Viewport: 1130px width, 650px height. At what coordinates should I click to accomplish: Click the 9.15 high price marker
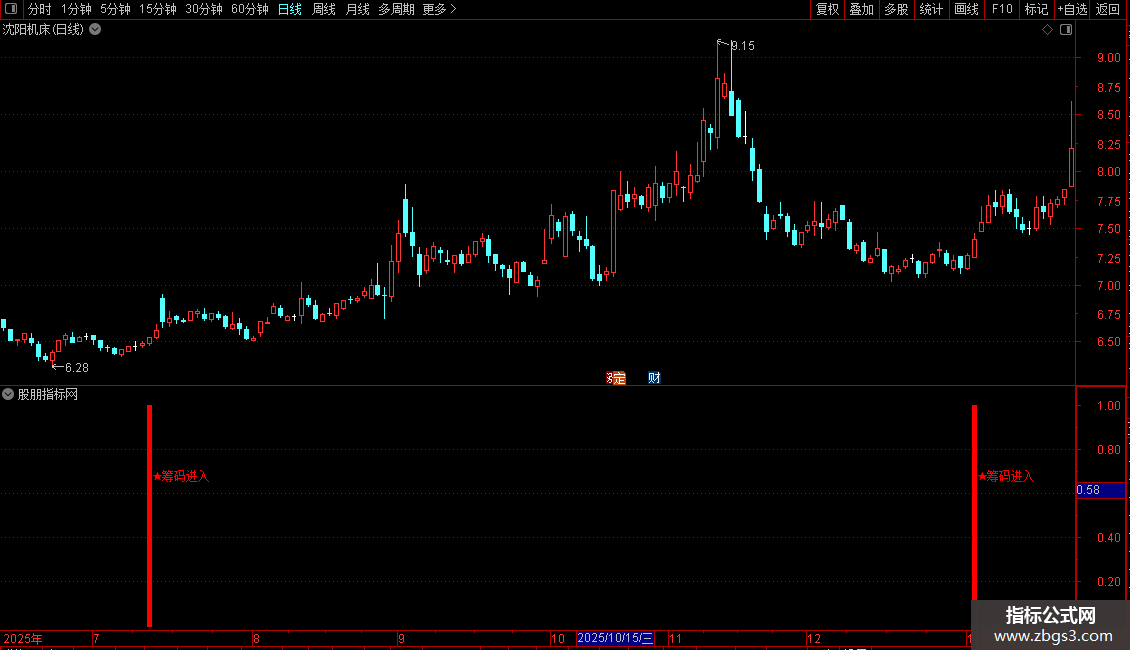click(x=742, y=46)
